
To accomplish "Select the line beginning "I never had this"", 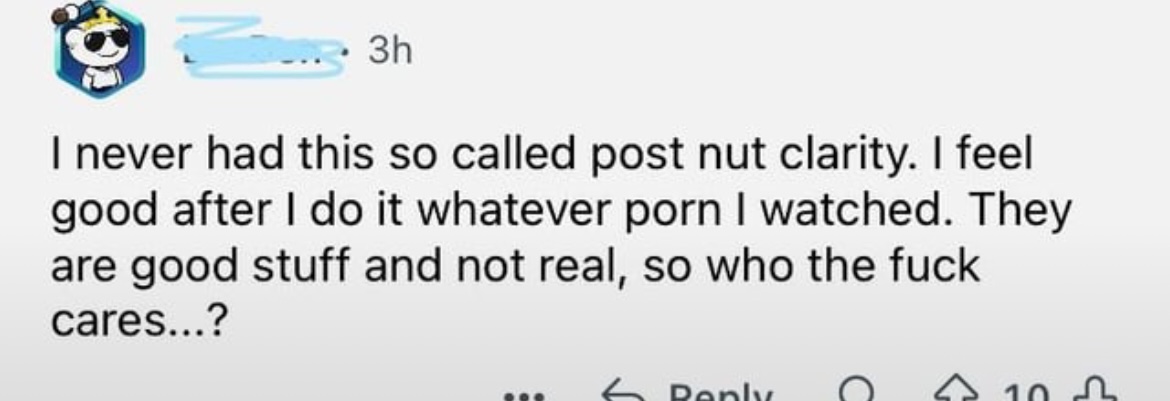I will point(542,157).
